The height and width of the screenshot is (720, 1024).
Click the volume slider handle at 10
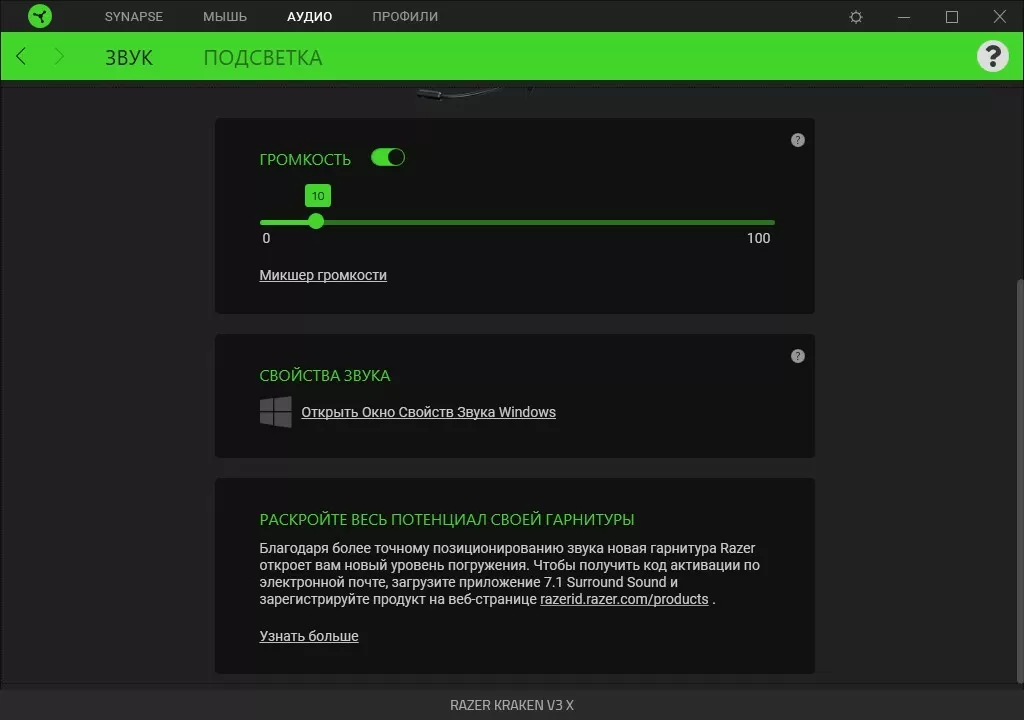[x=316, y=221]
